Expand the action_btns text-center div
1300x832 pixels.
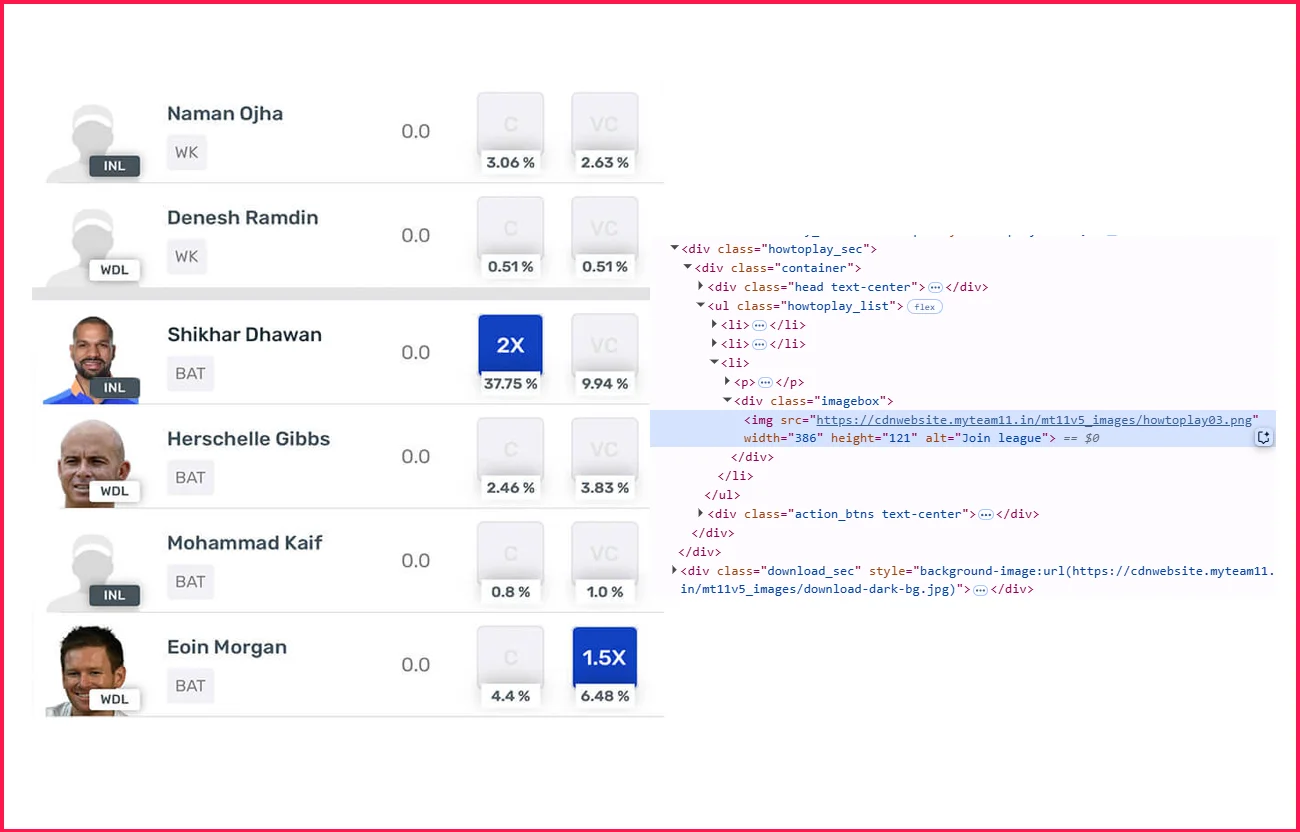tap(701, 514)
